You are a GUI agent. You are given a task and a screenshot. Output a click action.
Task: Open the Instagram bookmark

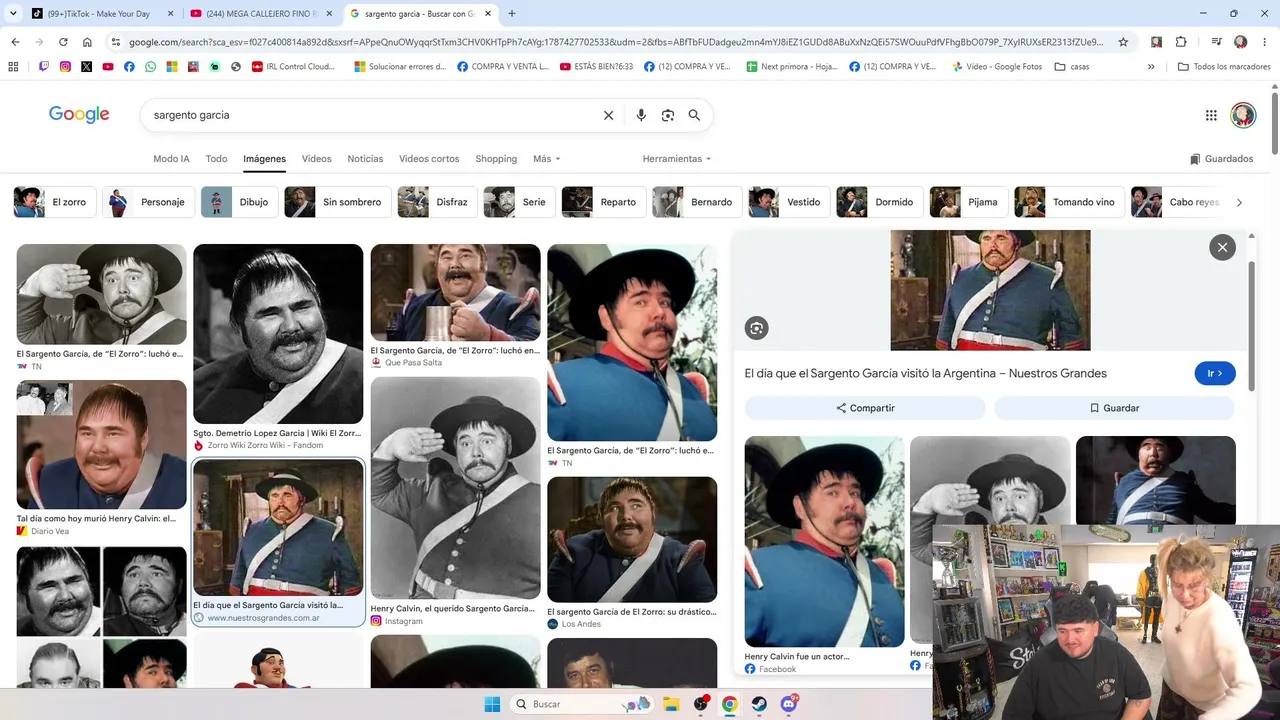(65, 67)
